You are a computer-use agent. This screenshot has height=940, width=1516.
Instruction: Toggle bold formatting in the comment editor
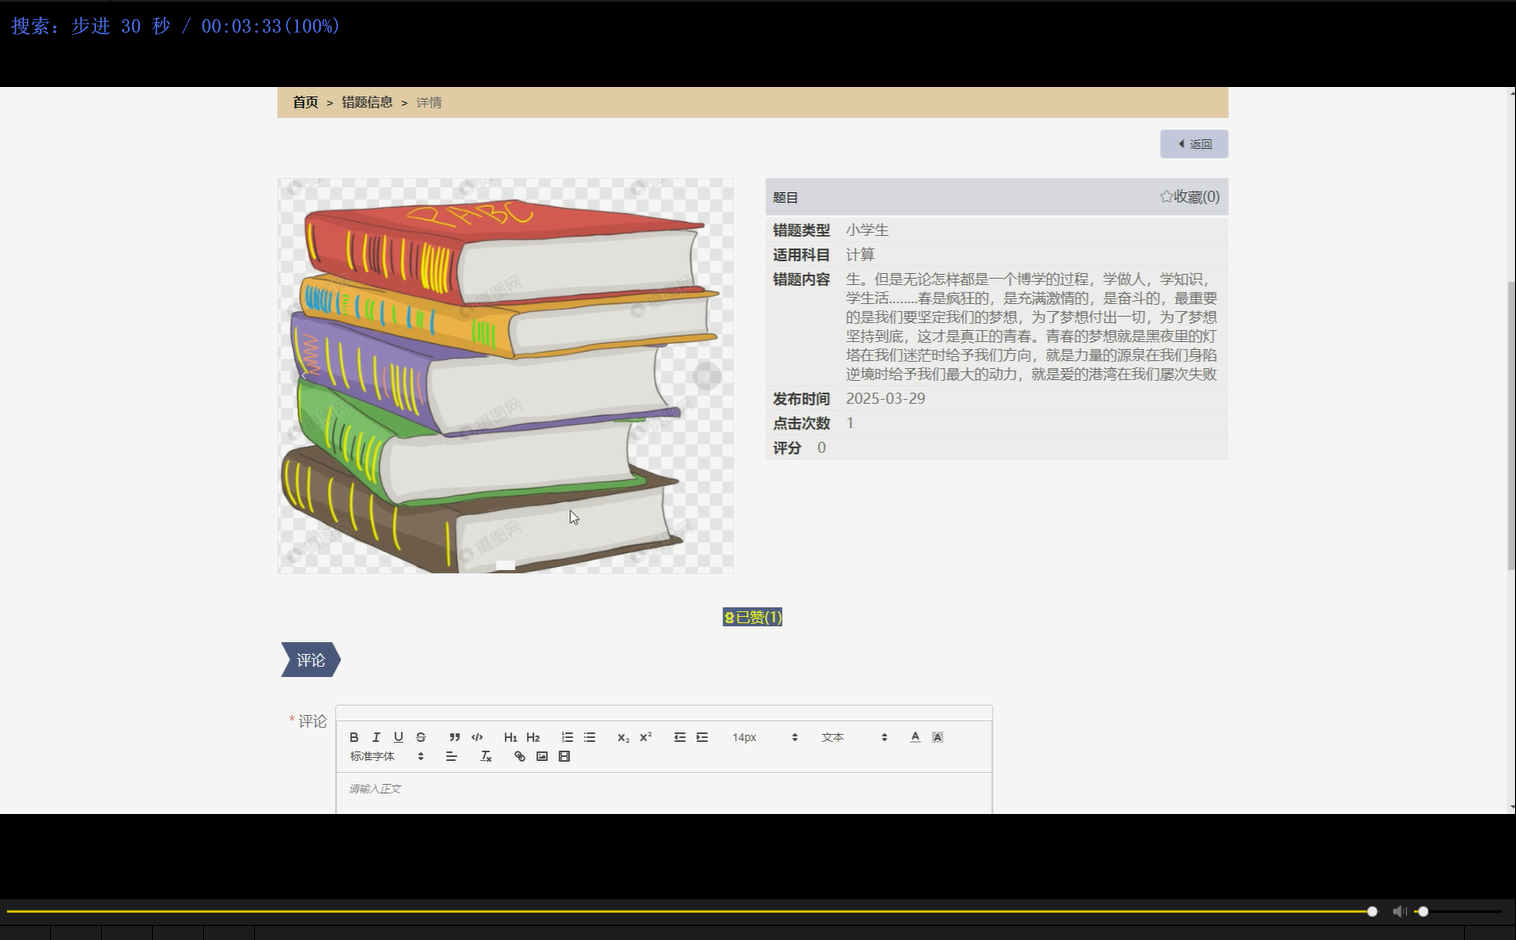click(x=354, y=737)
